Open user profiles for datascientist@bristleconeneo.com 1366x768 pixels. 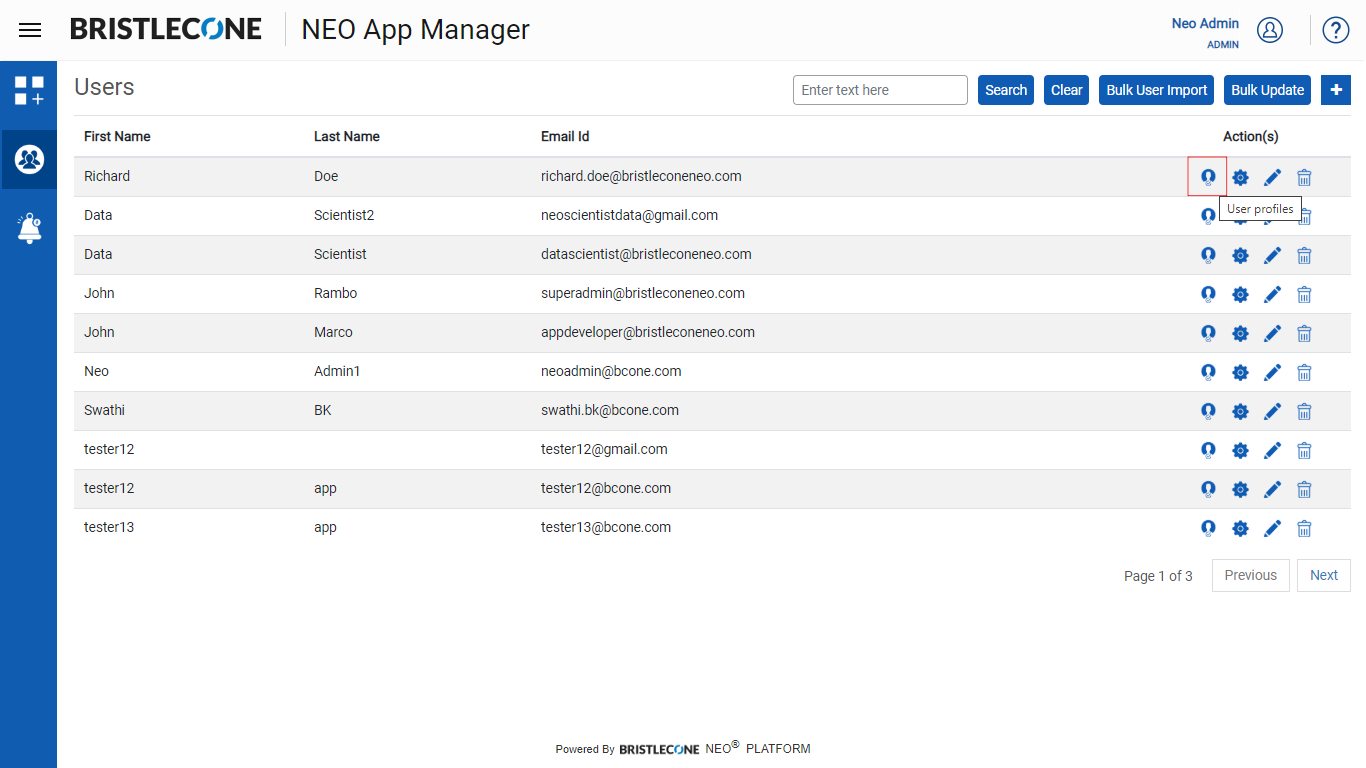[x=1208, y=255]
